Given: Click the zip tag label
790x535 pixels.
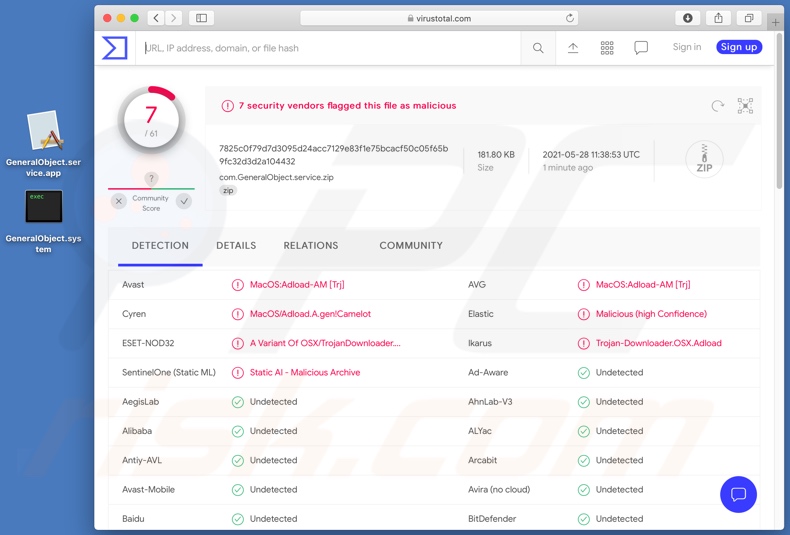Looking at the screenshot, I should [x=228, y=190].
